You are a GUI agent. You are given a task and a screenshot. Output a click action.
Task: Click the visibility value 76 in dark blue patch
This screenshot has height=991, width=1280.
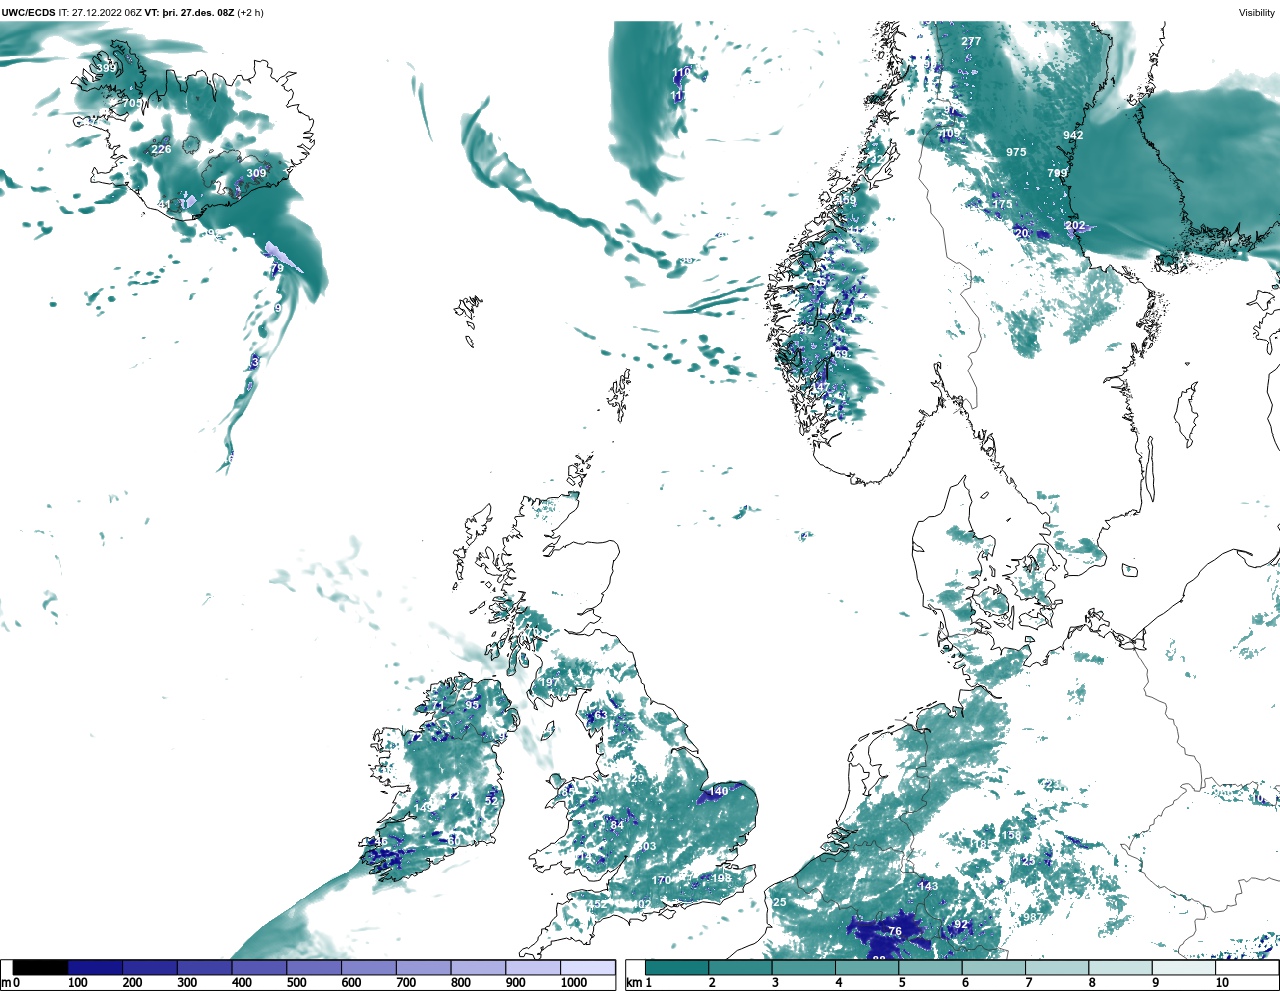(895, 931)
